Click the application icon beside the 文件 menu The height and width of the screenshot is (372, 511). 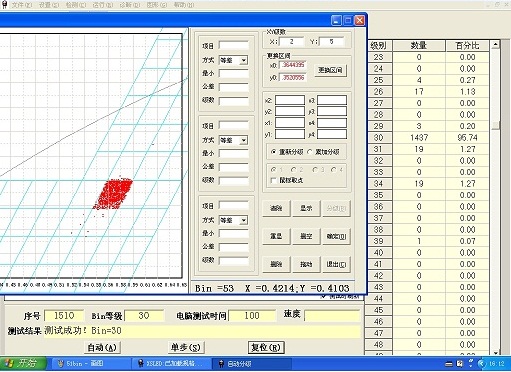click(x=4, y=5)
